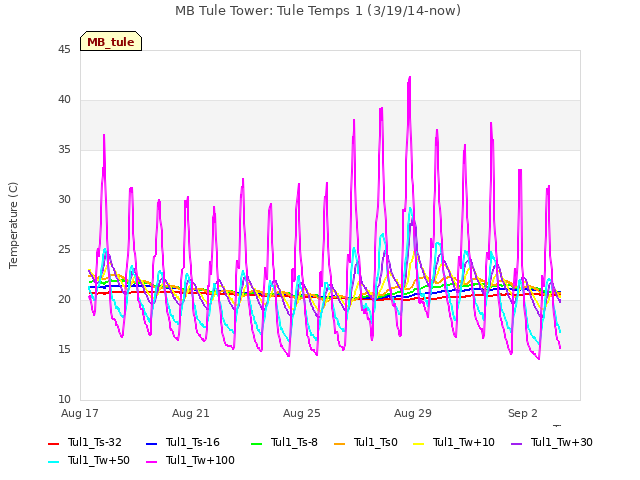Viewport: 640px width, 480px height.
Task: Click the yellow Tul1_Tw+10 color swatch
Action: 419,443
